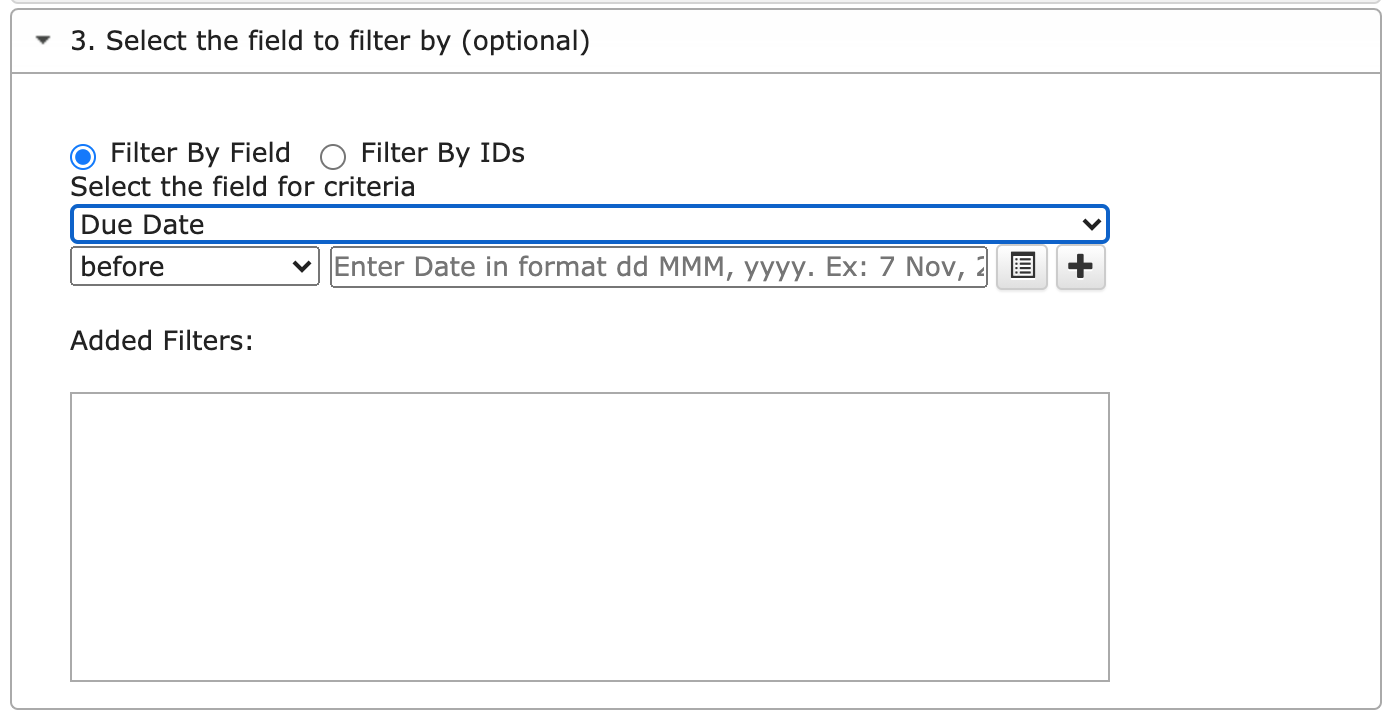Image resolution: width=1390 pixels, height=714 pixels.
Task: Open the Due Date field dropdown
Action: point(580,224)
